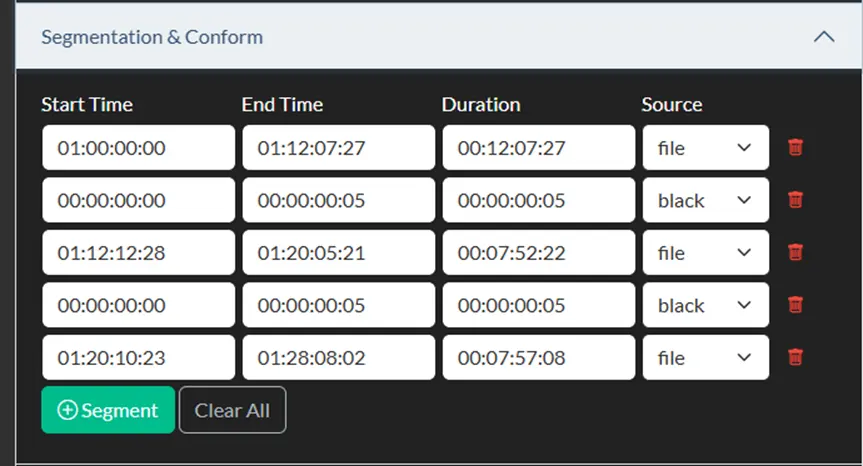Add a new segment with Segment button
This screenshot has height=466, width=863.
[x=108, y=410]
